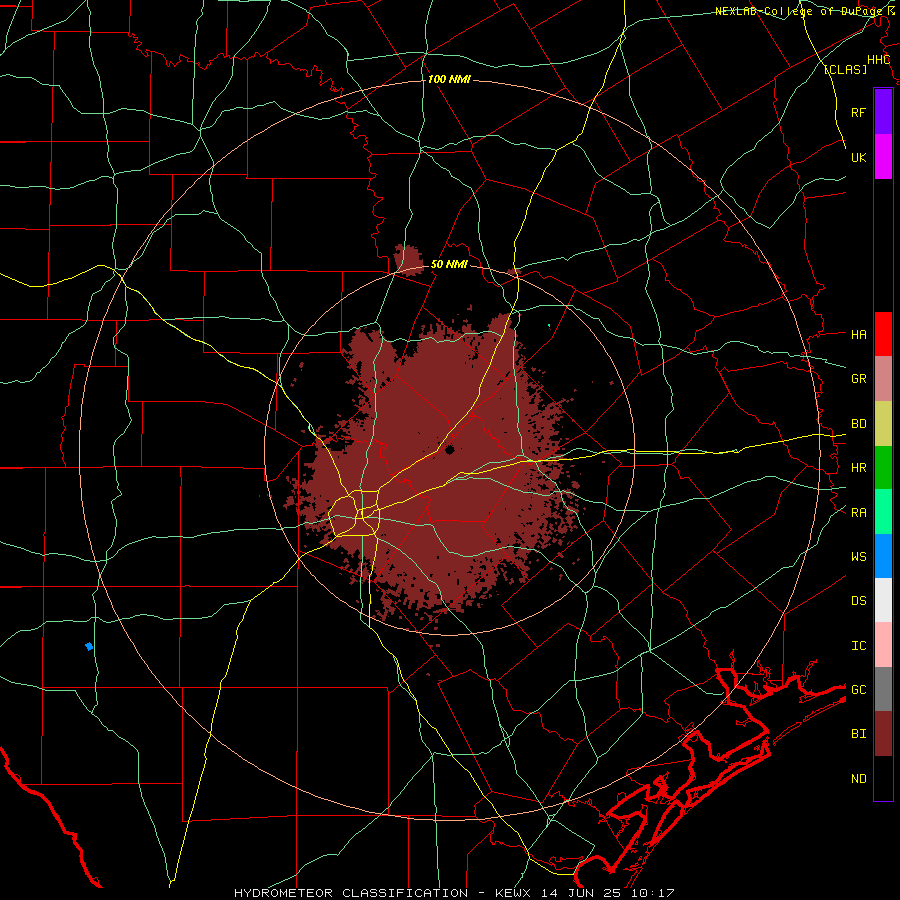Click the RF legend label
Viewport: 900px width, 900px height.
coord(858,112)
